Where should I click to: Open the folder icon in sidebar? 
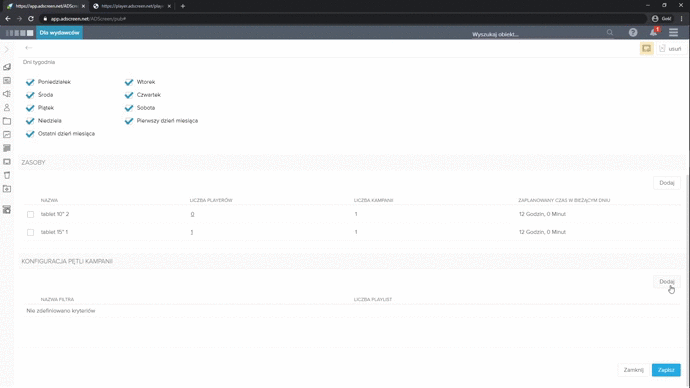point(7,121)
